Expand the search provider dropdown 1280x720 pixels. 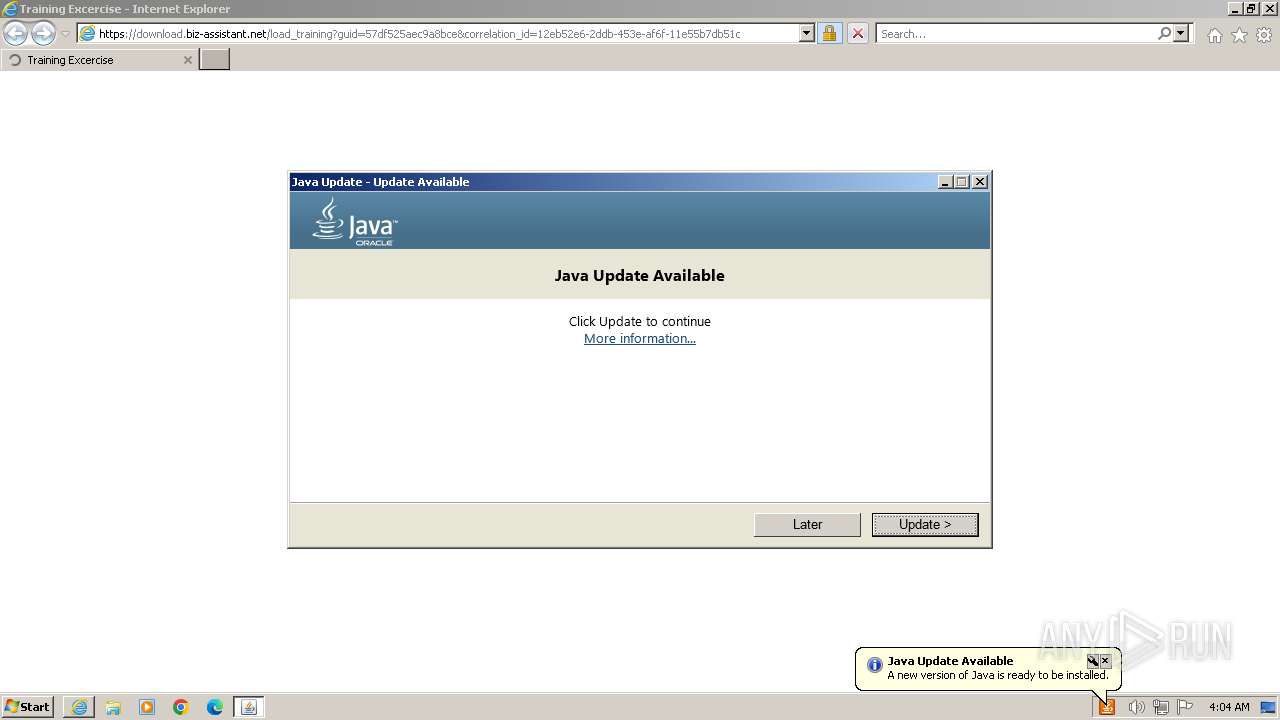tap(1181, 34)
